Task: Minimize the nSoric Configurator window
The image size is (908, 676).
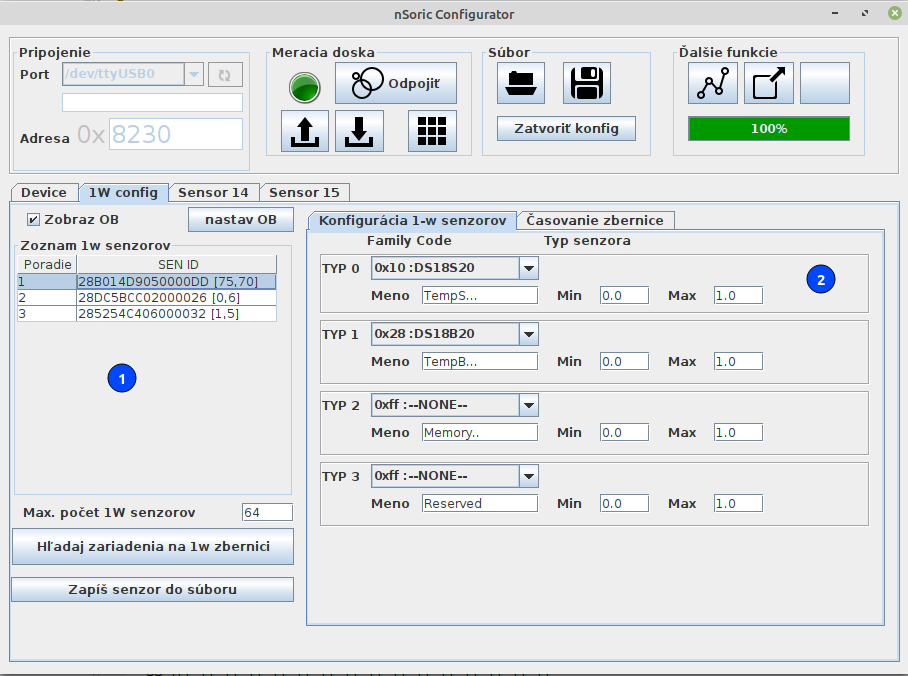Action: pyautogui.click(x=835, y=13)
